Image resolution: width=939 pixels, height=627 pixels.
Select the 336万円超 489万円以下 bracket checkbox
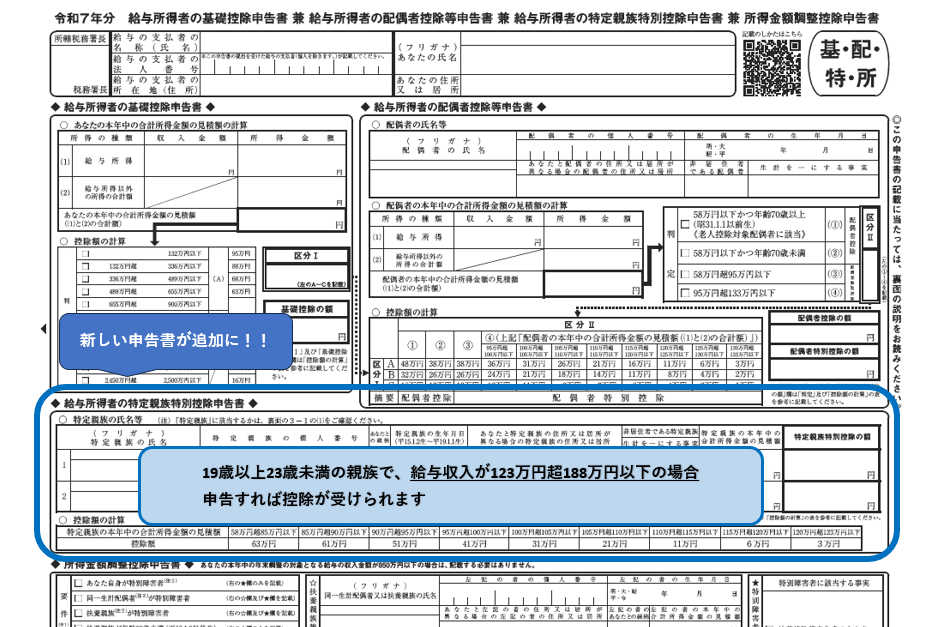pyautogui.click(x=85, y=279)
